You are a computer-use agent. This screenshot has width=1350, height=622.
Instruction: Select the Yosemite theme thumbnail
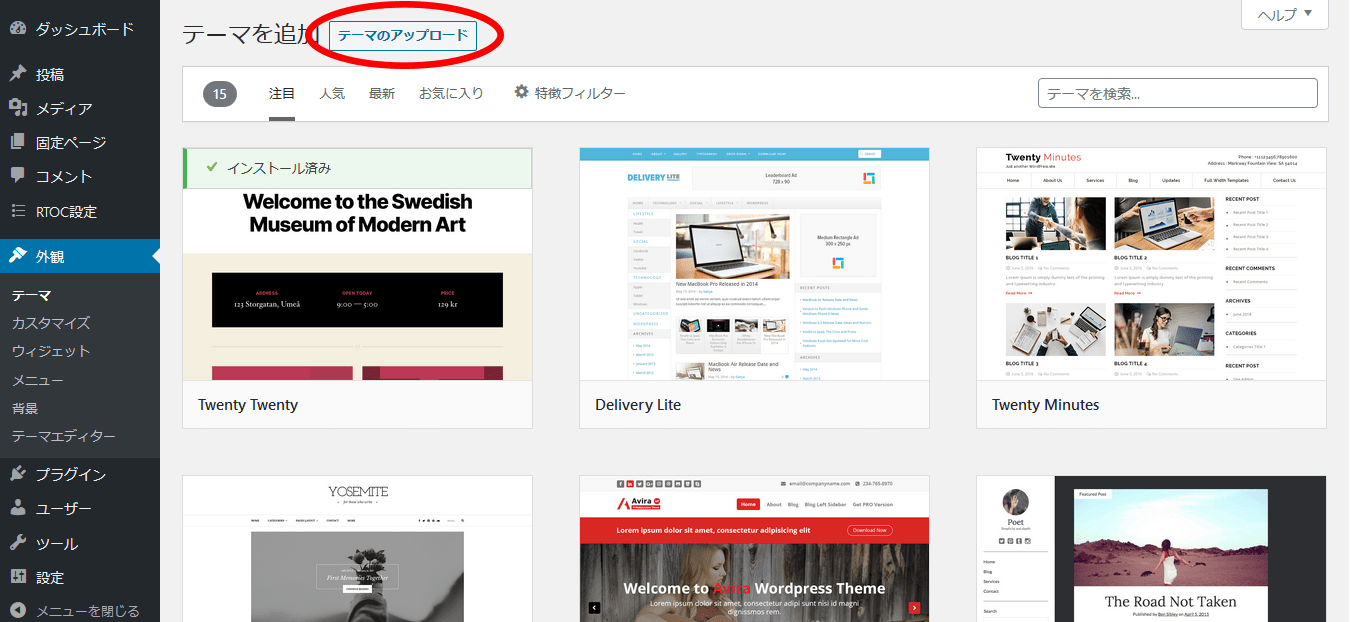tap(358, 549)
